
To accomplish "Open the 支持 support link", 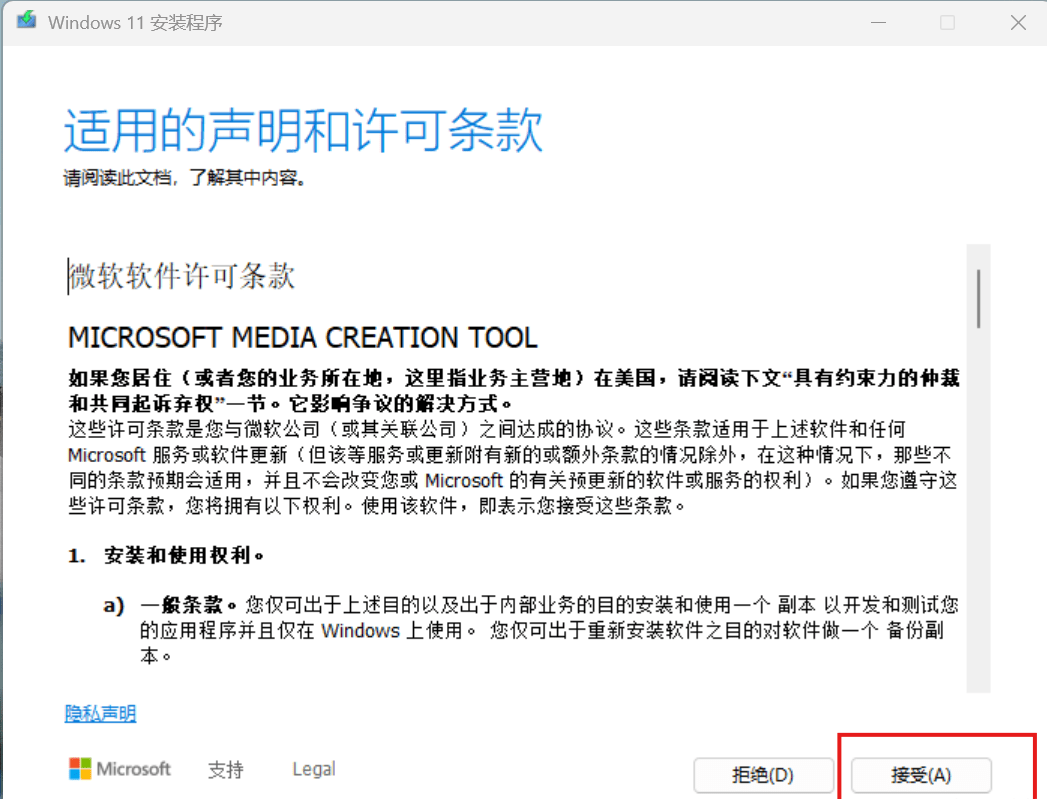I will 224,769.
